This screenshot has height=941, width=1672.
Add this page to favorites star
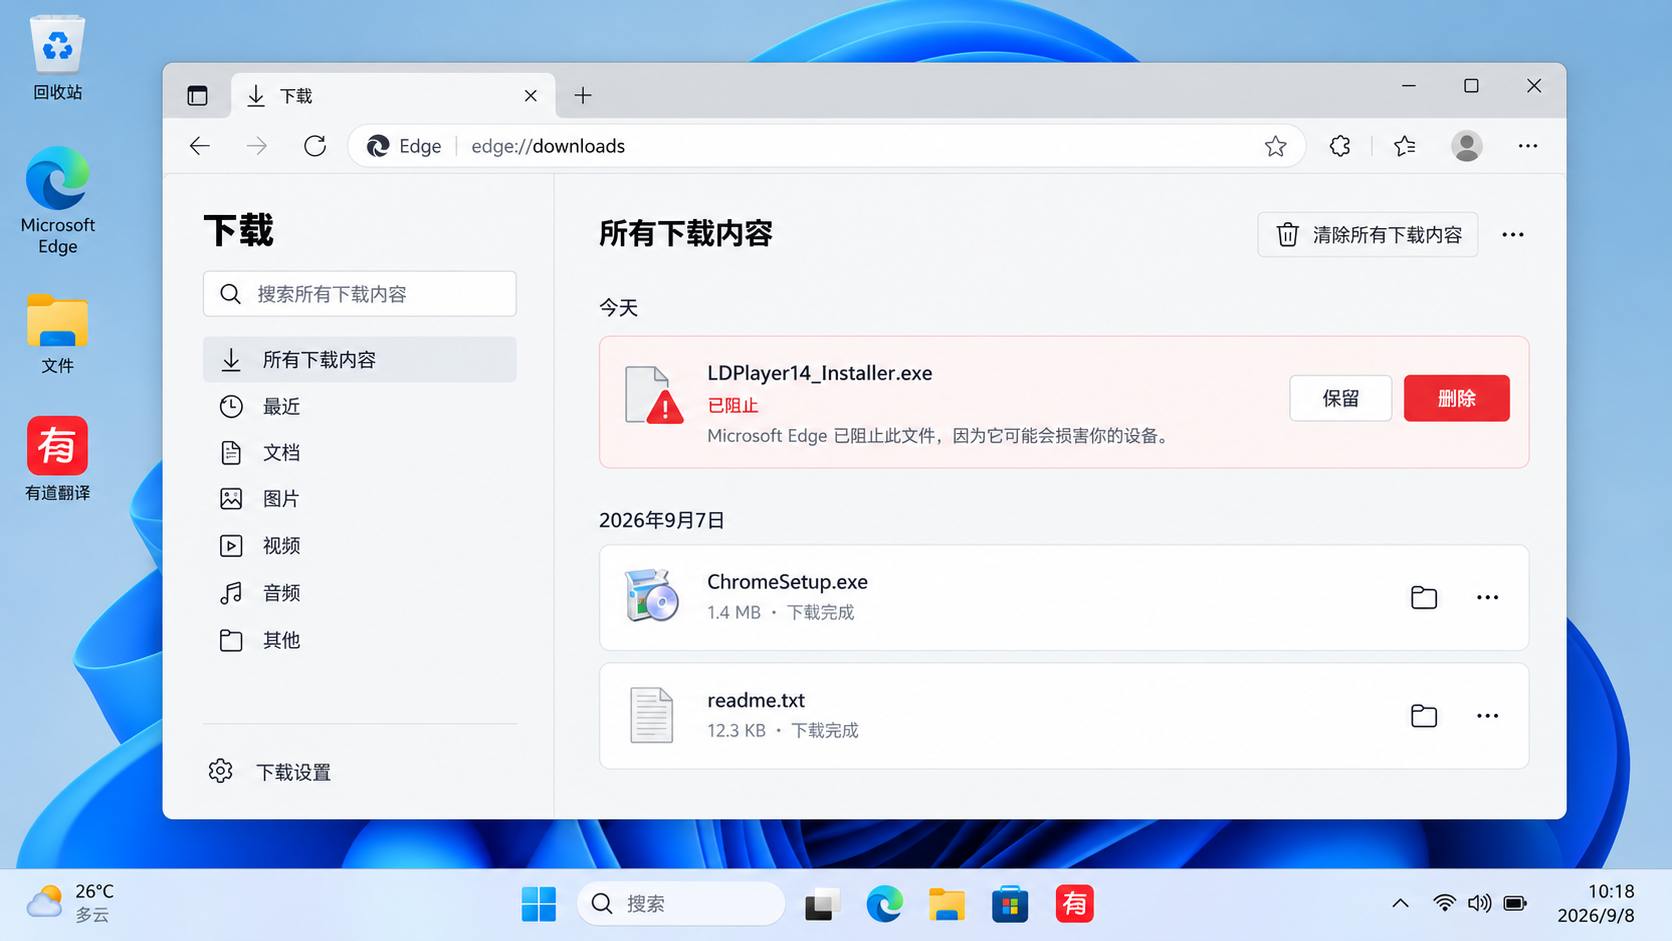[1275, 146]
